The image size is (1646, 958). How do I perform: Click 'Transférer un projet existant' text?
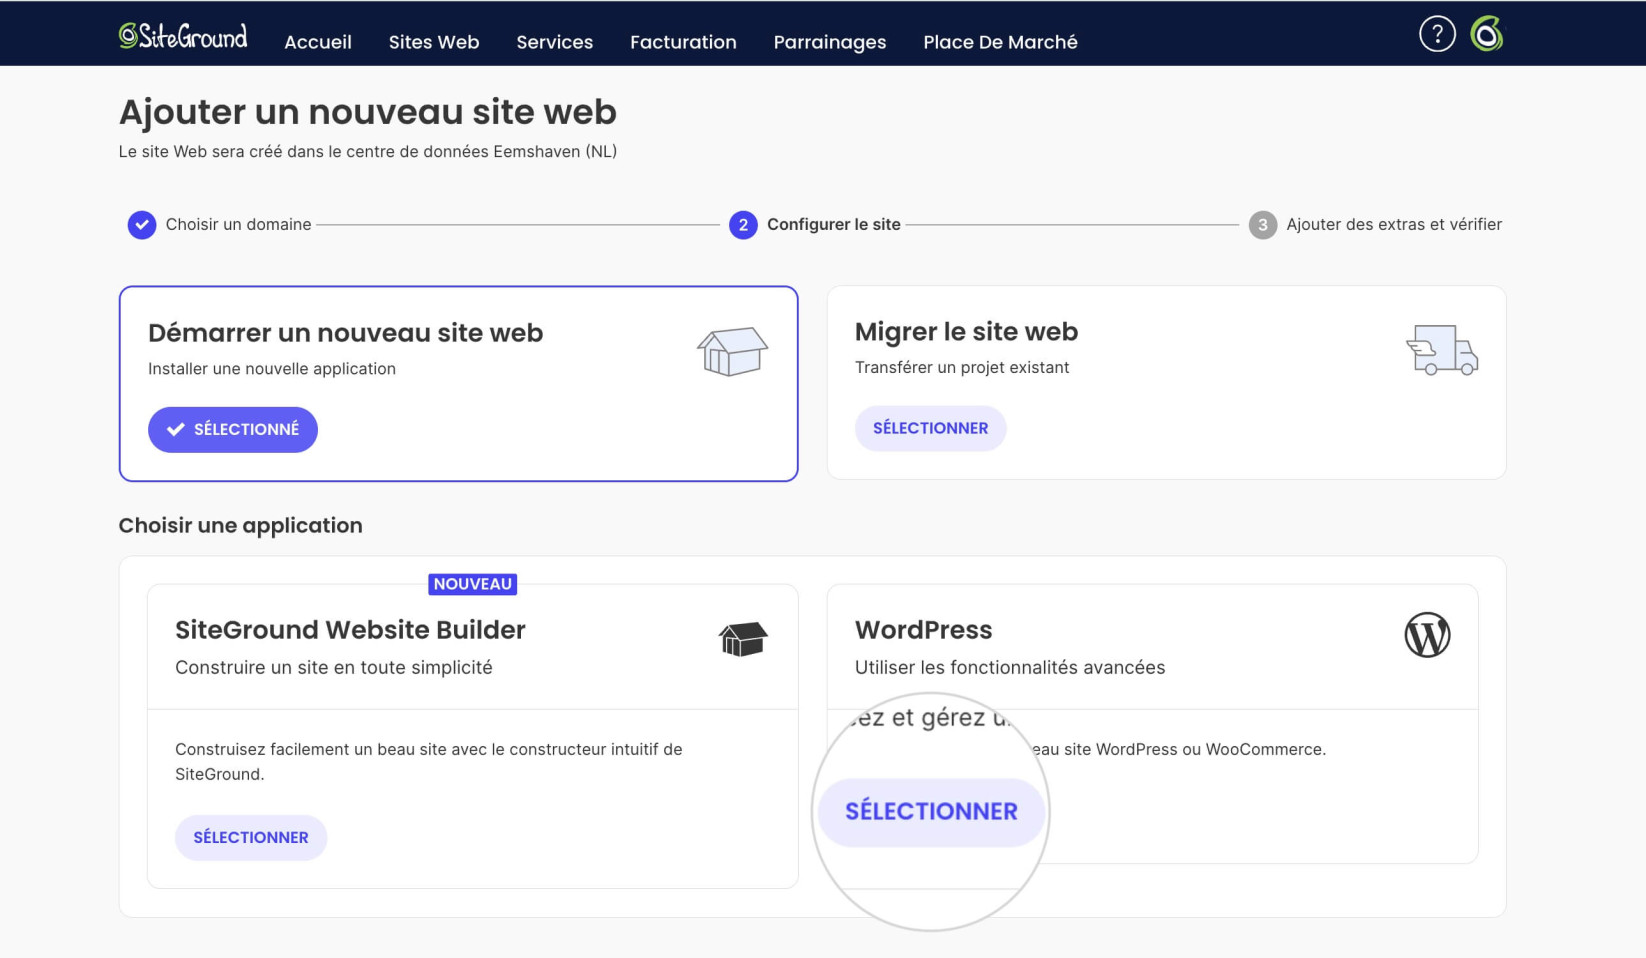962,368
